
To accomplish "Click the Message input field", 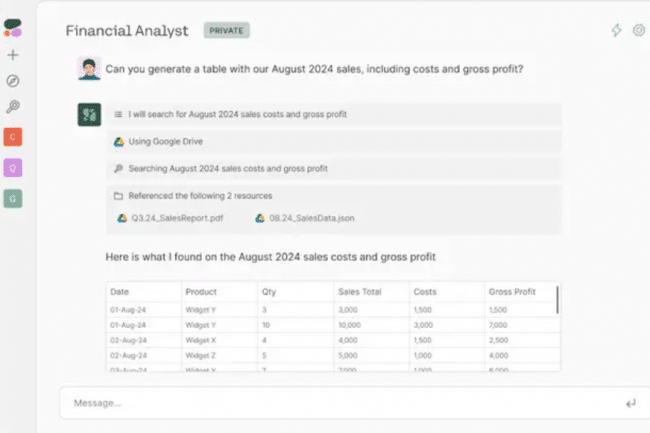I will pyautogui.click(x=344, y=403).
